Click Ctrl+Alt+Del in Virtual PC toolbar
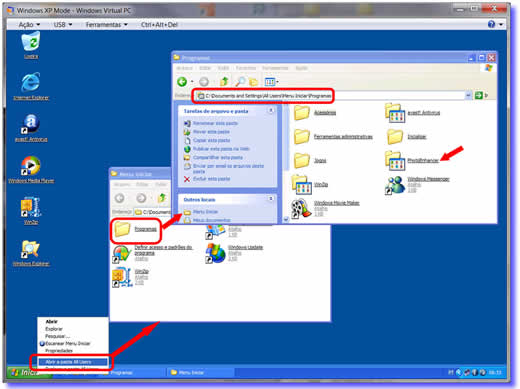Viewport: 520px width, 389px height. tap(159, 24)
